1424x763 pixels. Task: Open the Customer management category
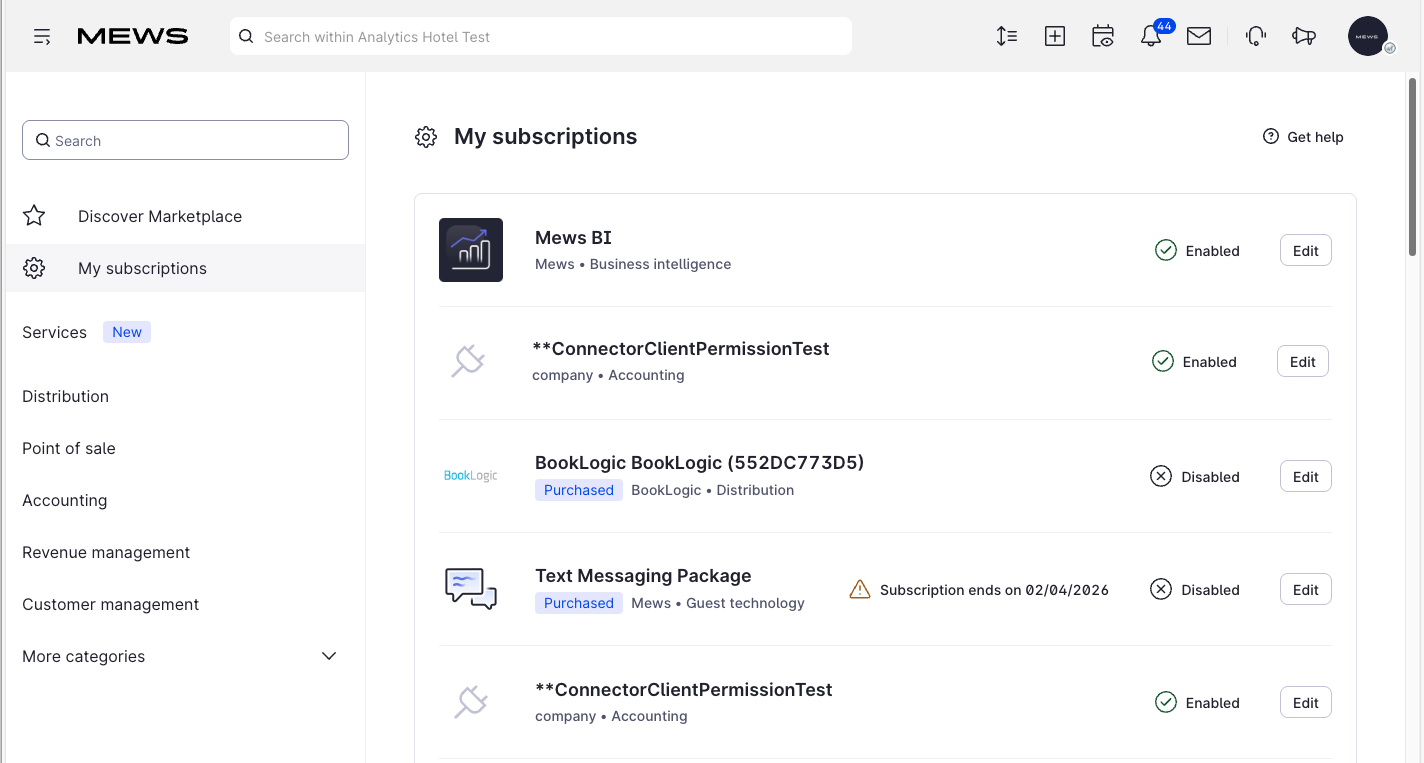click(x=110, y=604)
